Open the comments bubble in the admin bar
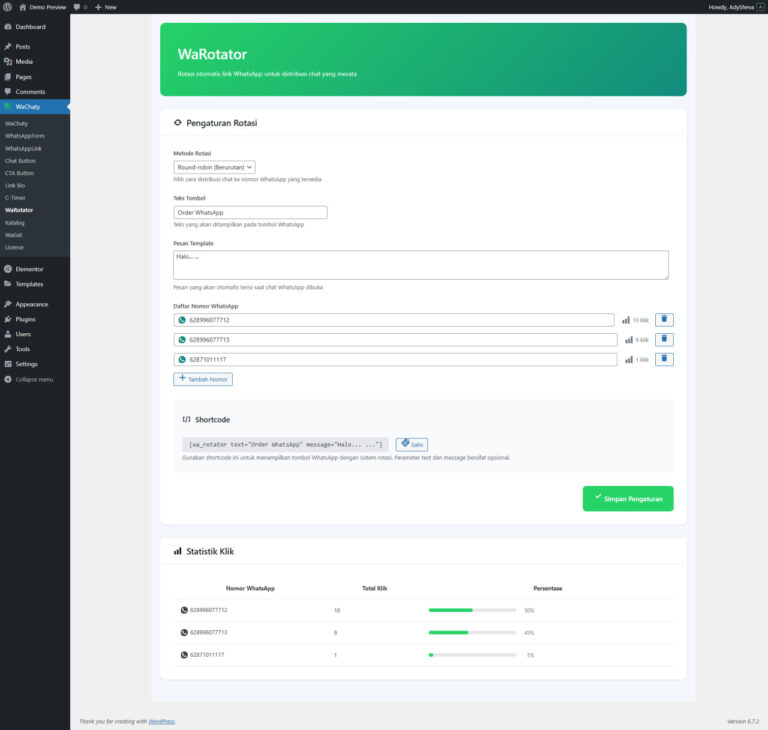768x730 pixels. point(77,7)
